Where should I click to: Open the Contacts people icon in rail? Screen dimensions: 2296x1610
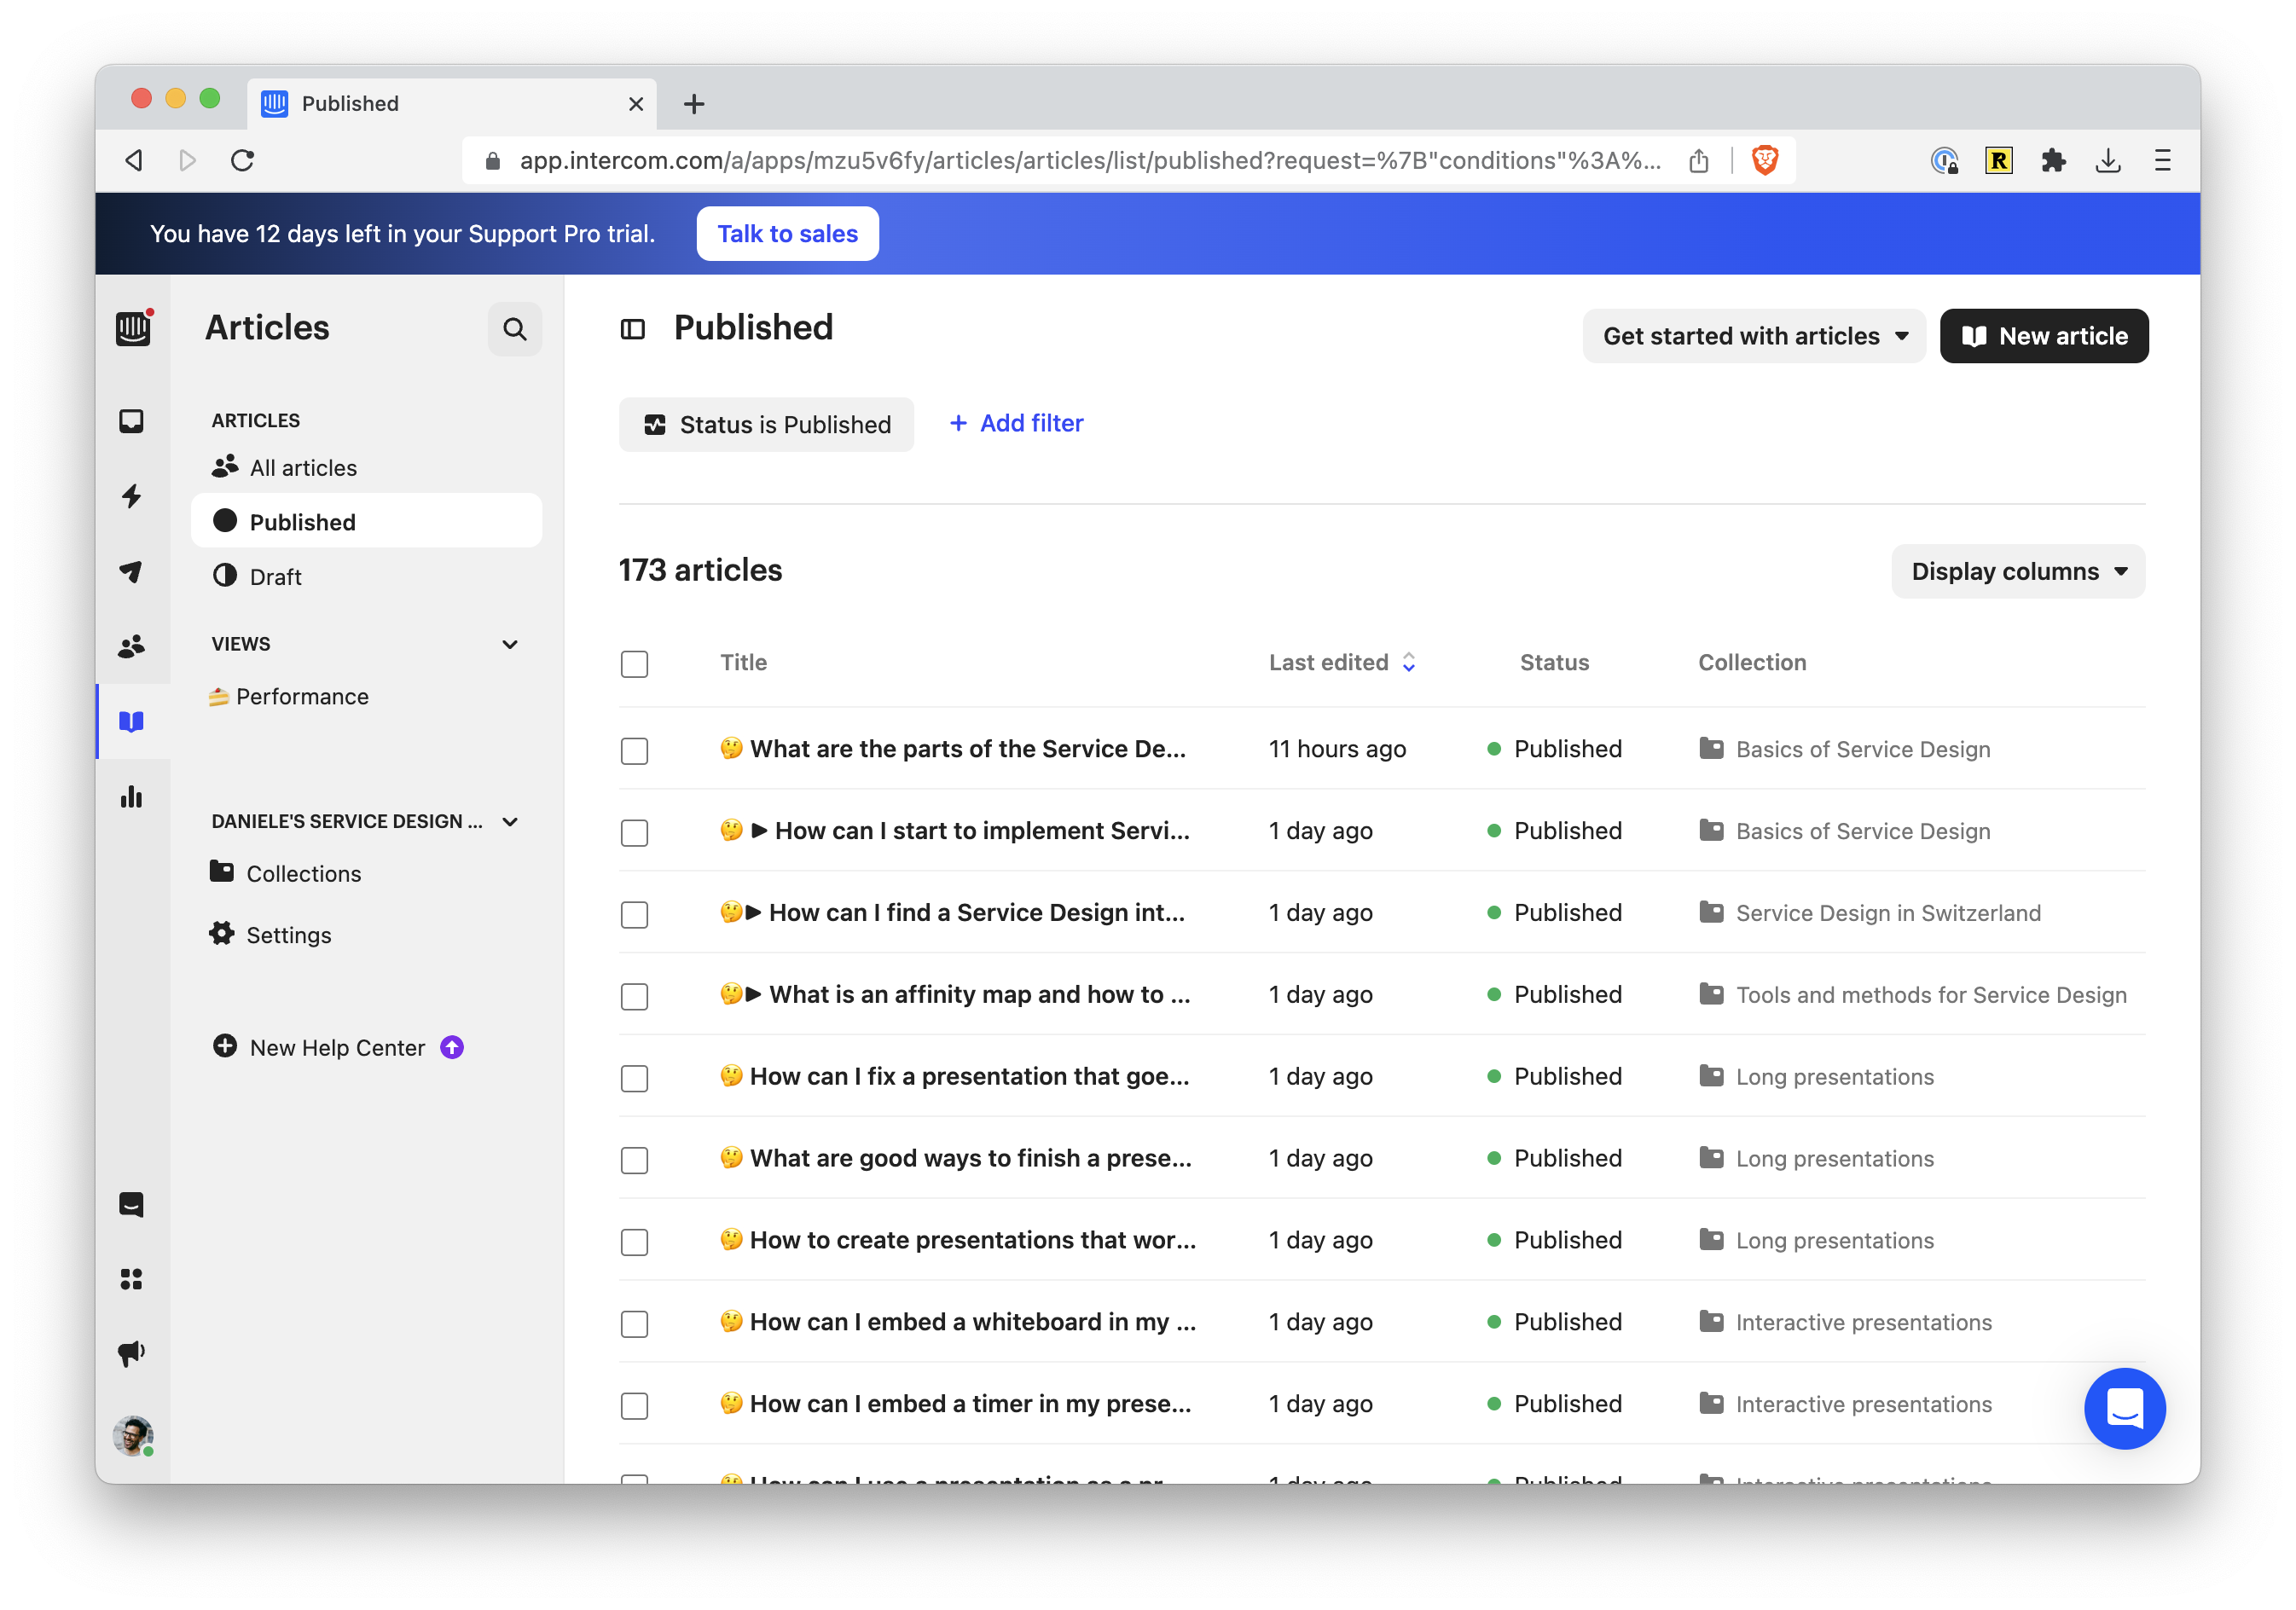click(x=131, y=647)
